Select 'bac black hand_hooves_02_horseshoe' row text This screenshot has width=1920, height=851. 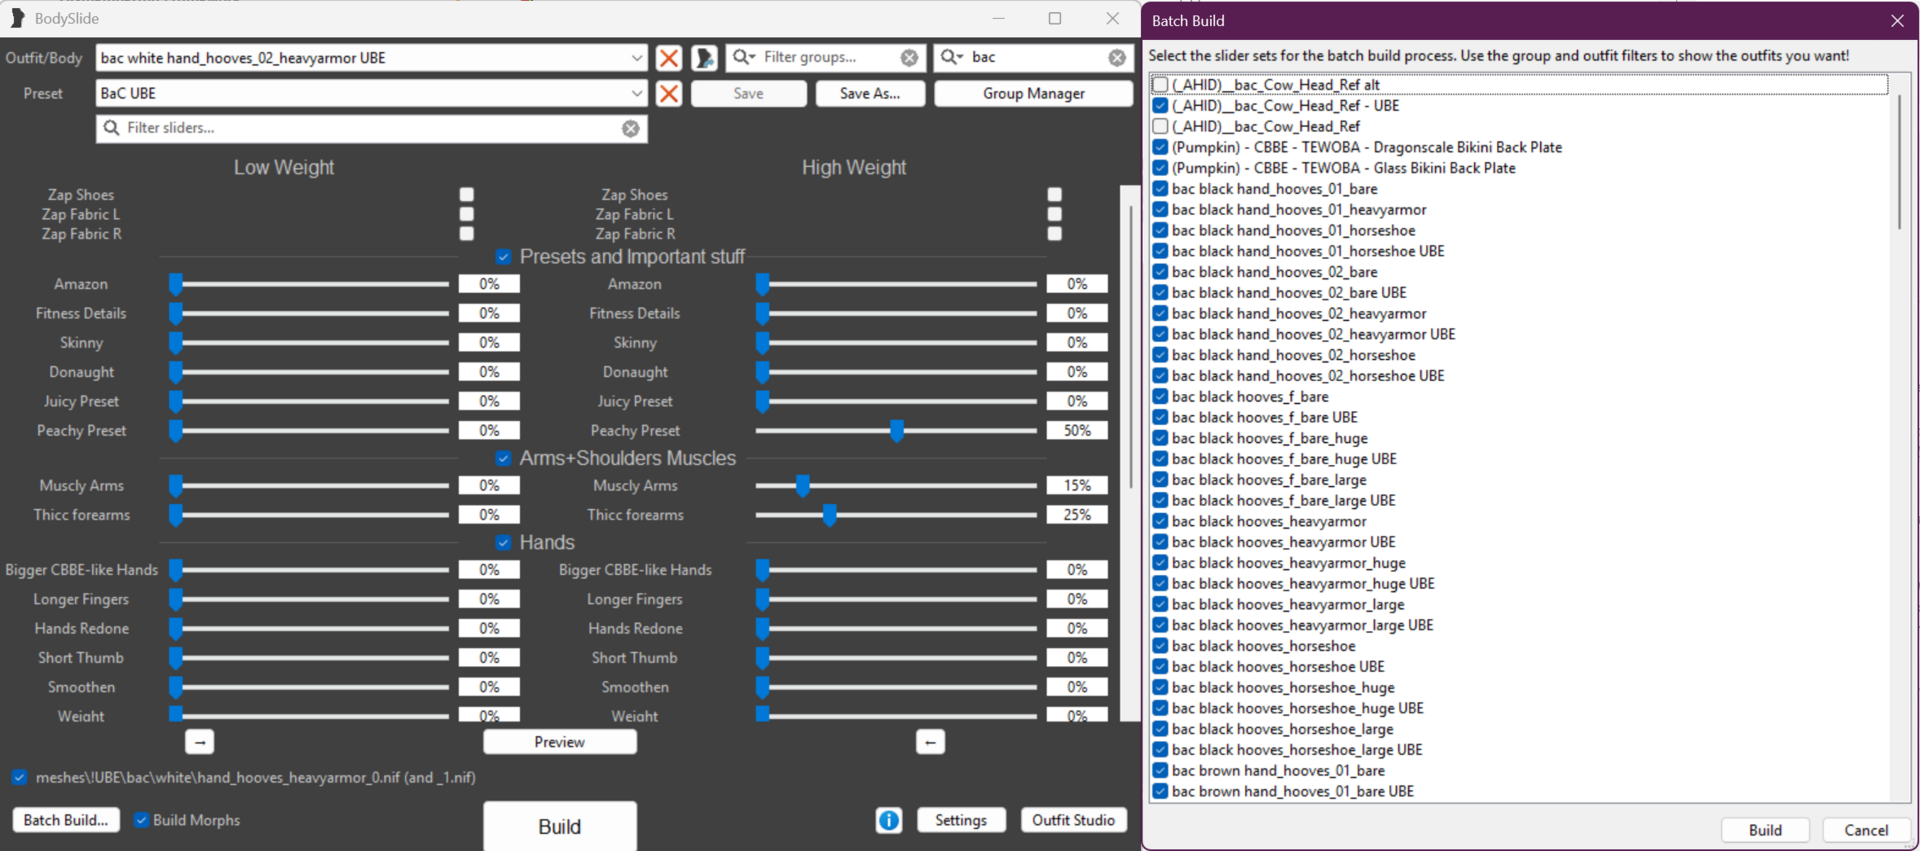point(1293,355)
